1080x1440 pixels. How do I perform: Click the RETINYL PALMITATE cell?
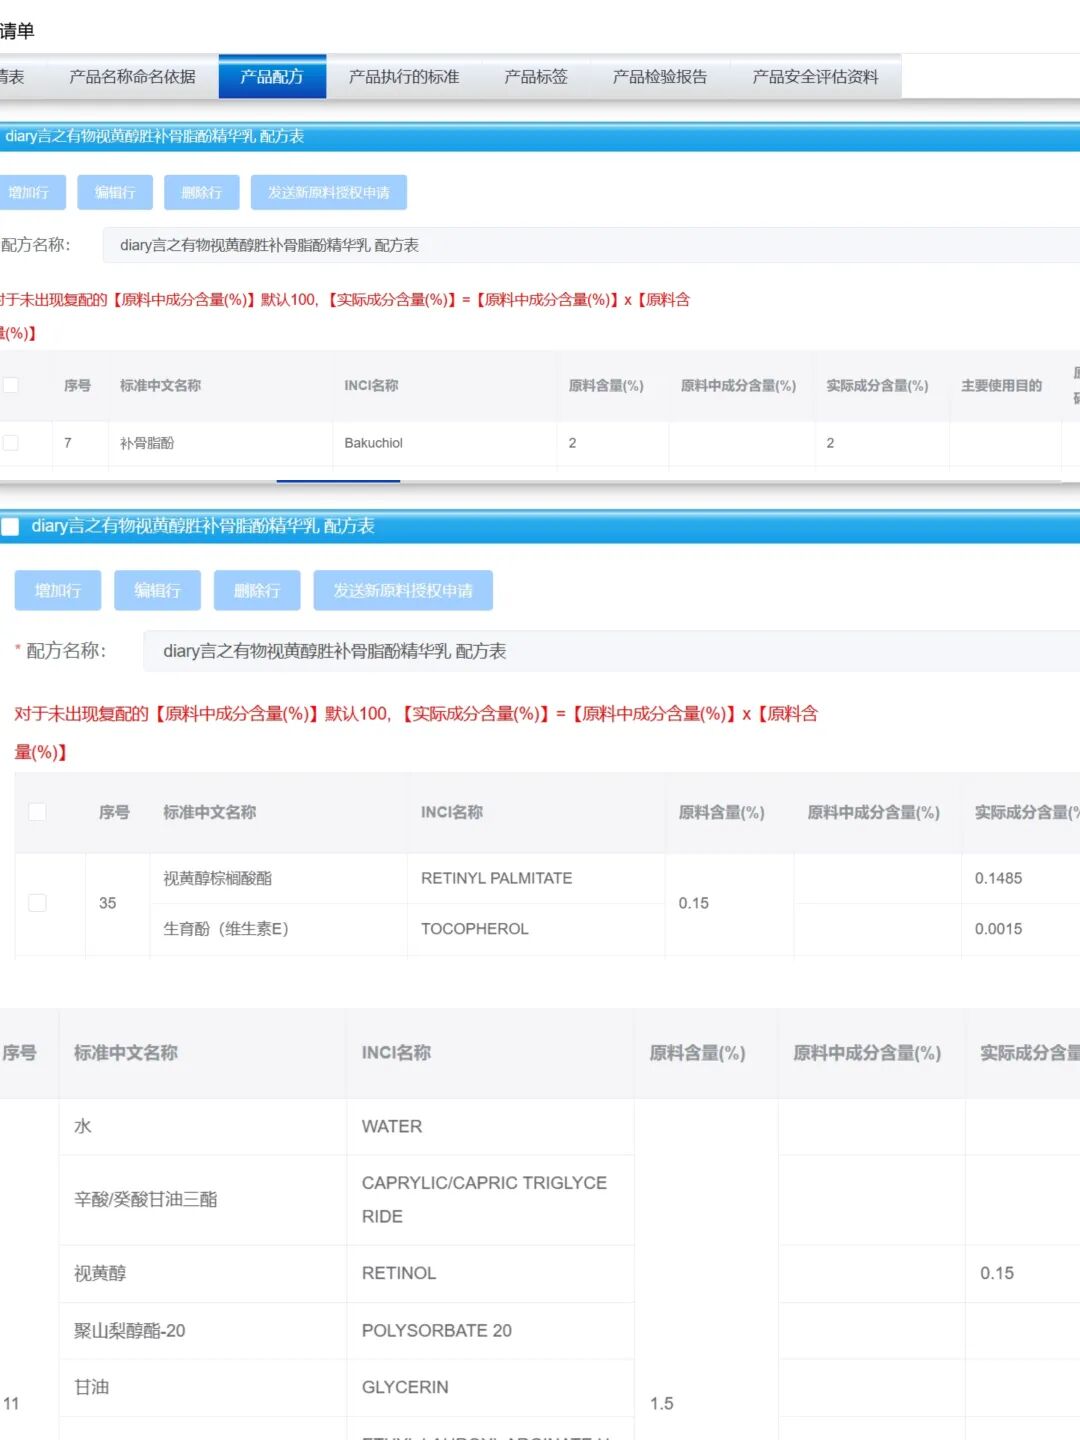pos(536,878)
